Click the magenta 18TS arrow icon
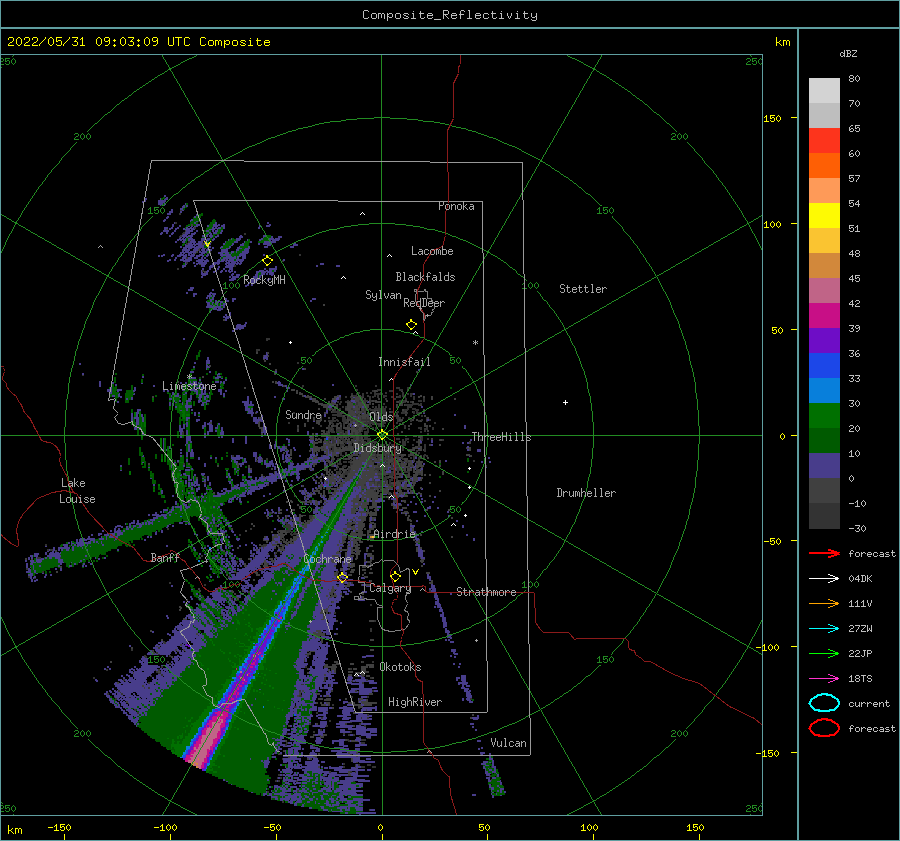This screenshot has width=900, height=841. [x=824, y=679]
